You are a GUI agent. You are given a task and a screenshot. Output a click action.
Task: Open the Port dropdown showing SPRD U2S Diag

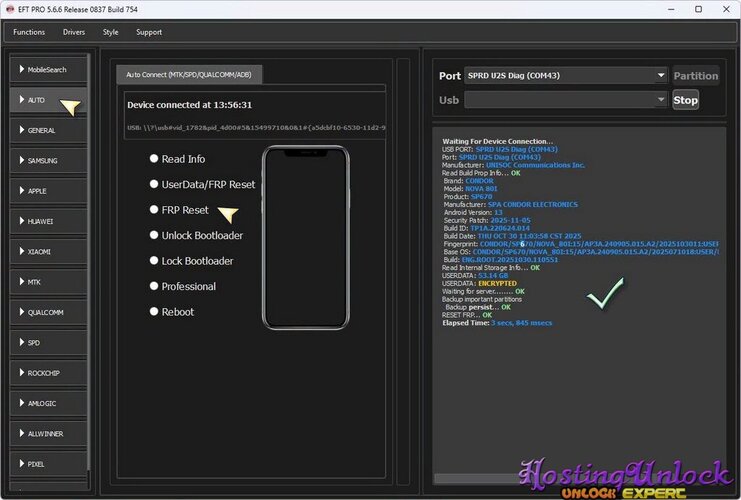(x=566, y=76)
